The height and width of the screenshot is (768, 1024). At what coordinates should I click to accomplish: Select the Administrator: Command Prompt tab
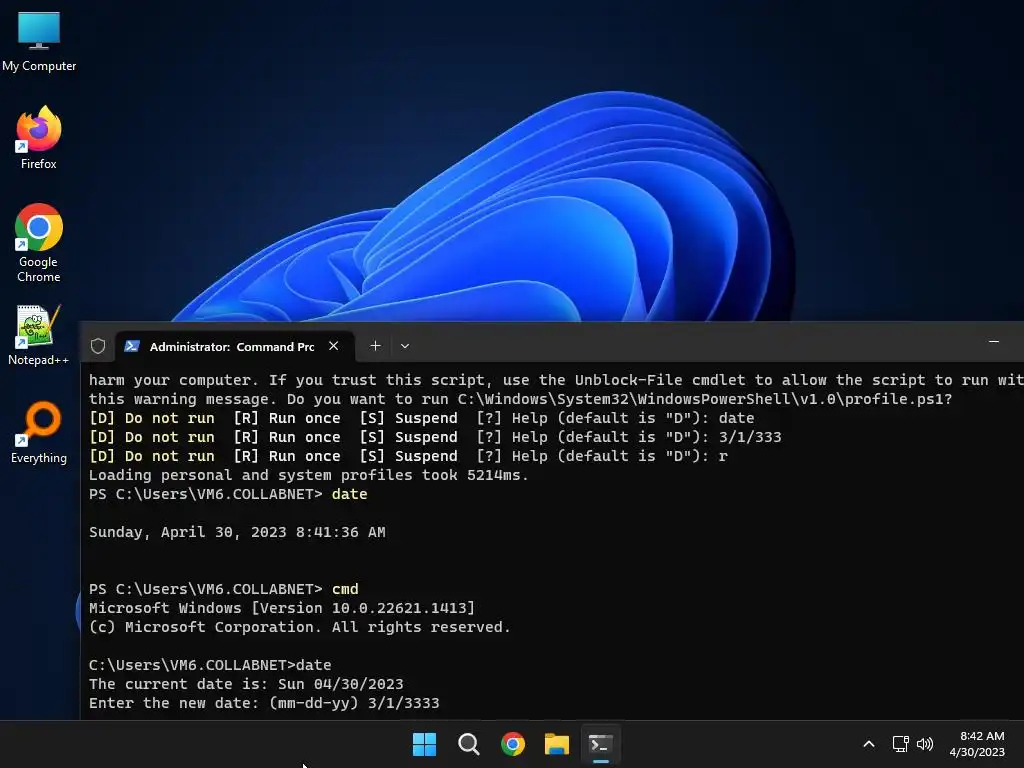[x=232, y=347]
